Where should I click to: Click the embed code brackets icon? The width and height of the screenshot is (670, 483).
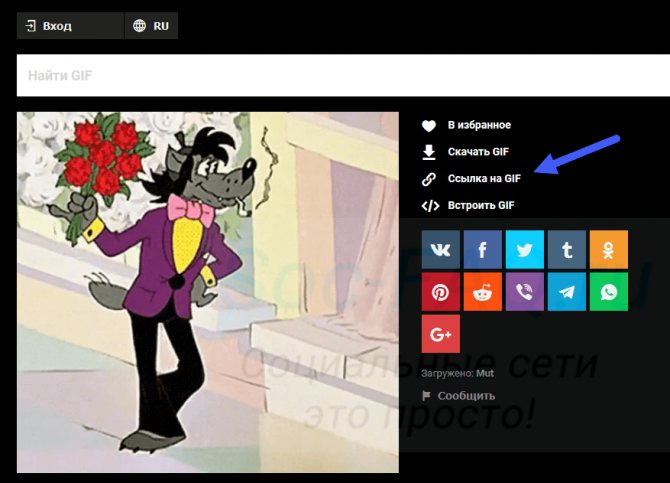430,206
